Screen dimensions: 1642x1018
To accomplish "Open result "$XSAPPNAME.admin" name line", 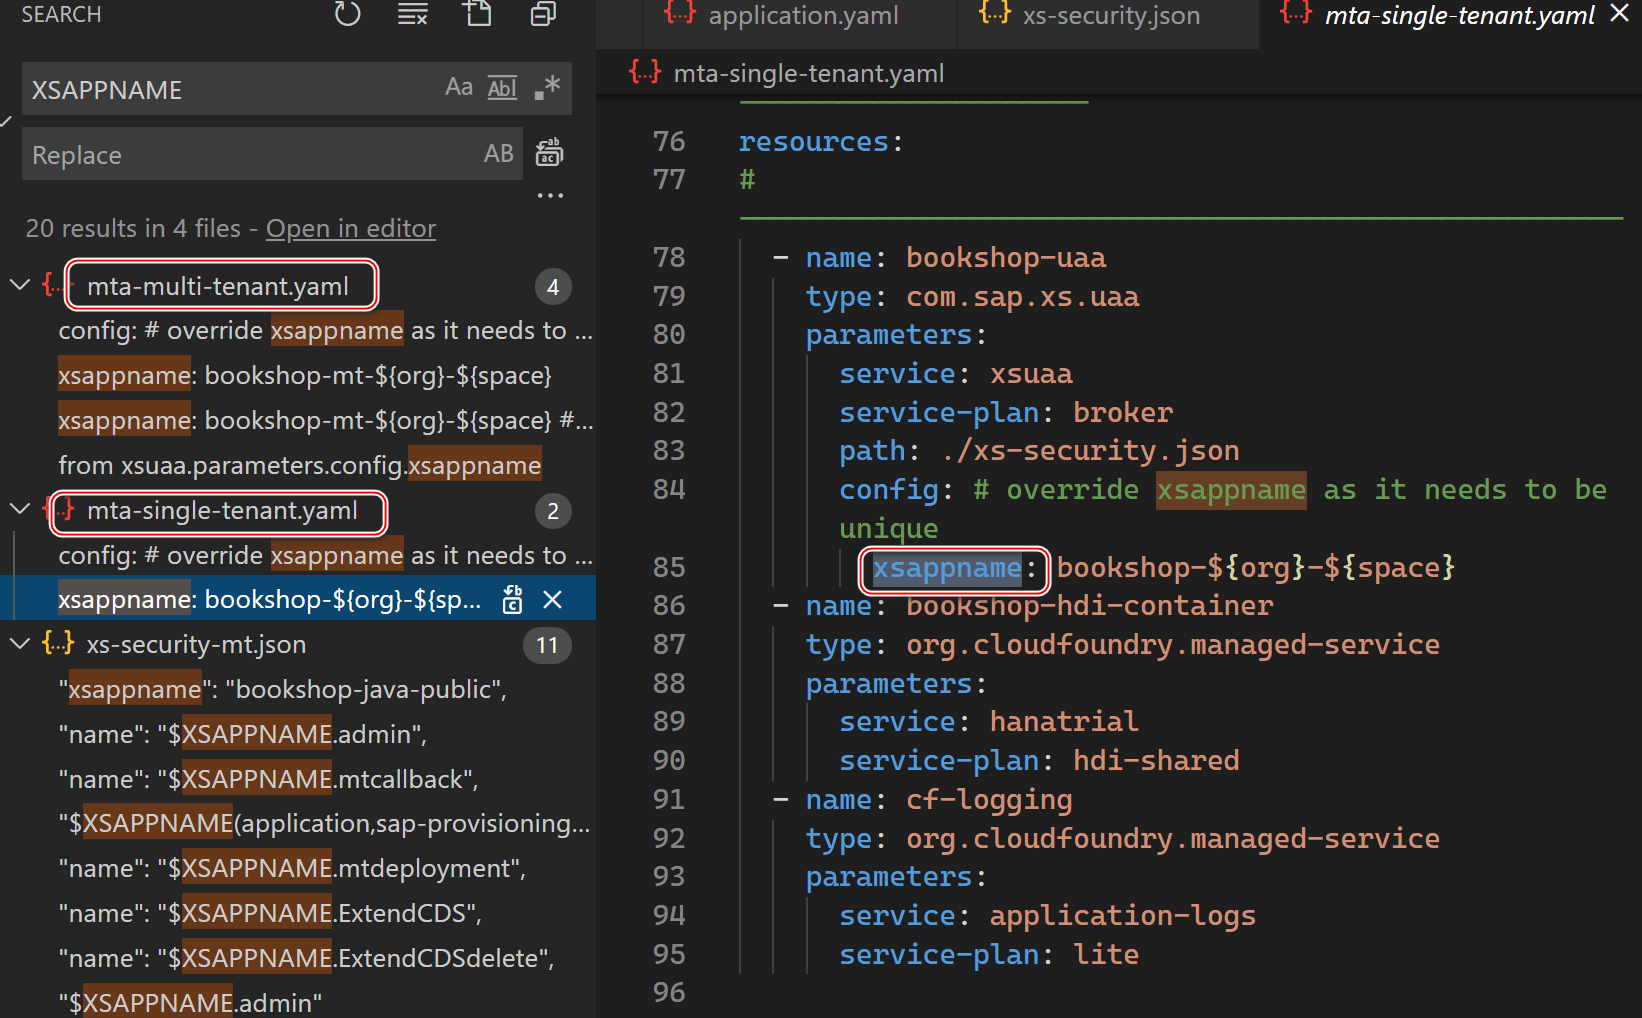I will pos(243,735).
